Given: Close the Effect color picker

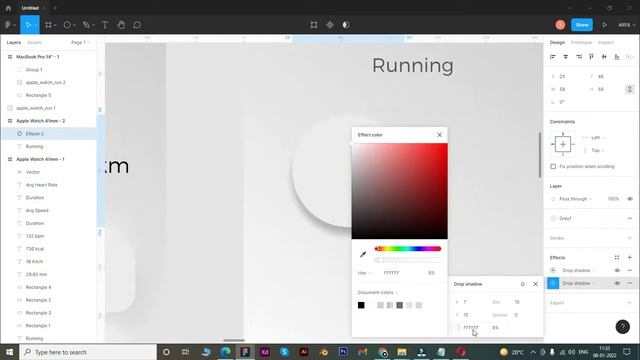Looking at the screenshot, I should 439,135.
